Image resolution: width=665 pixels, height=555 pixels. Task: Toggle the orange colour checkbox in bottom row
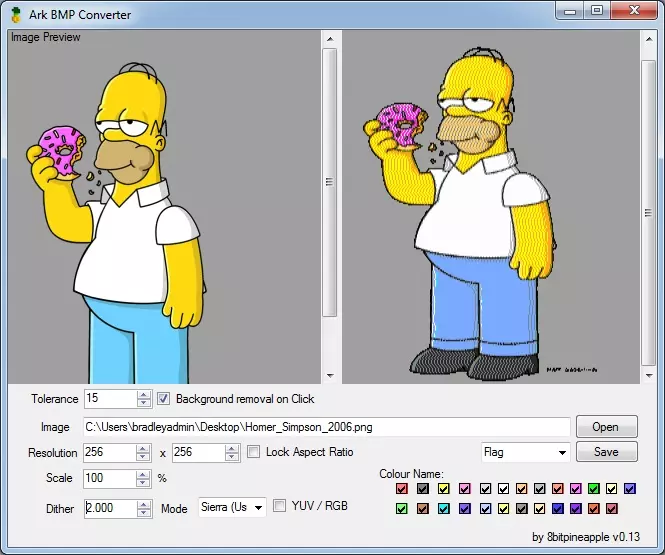(594, 508)
